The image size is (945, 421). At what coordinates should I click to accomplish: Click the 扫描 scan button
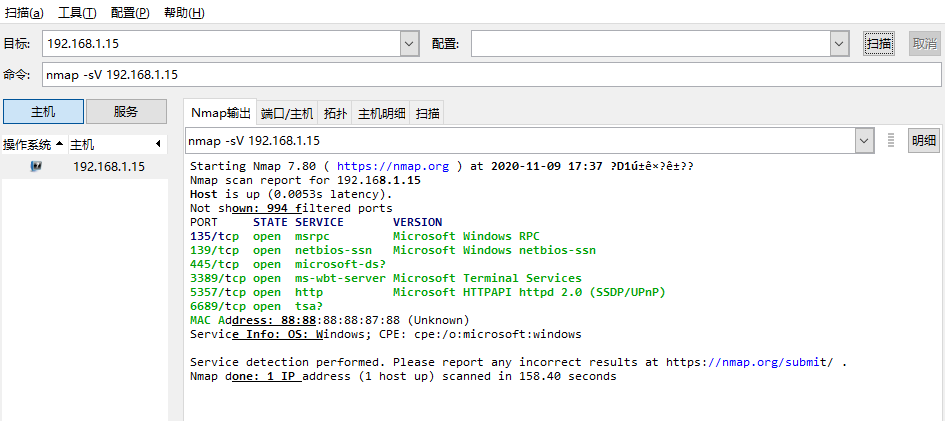tap(879, 44)
